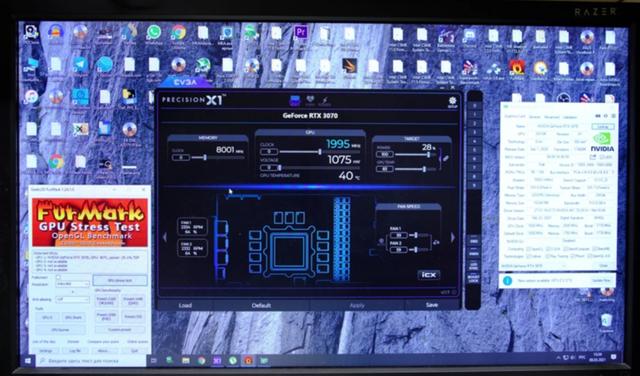This screenshot has width=640, height=376.
Task: Select profile slot 1 in the Precision X1 sidebar
Action: tap(474, 115)
